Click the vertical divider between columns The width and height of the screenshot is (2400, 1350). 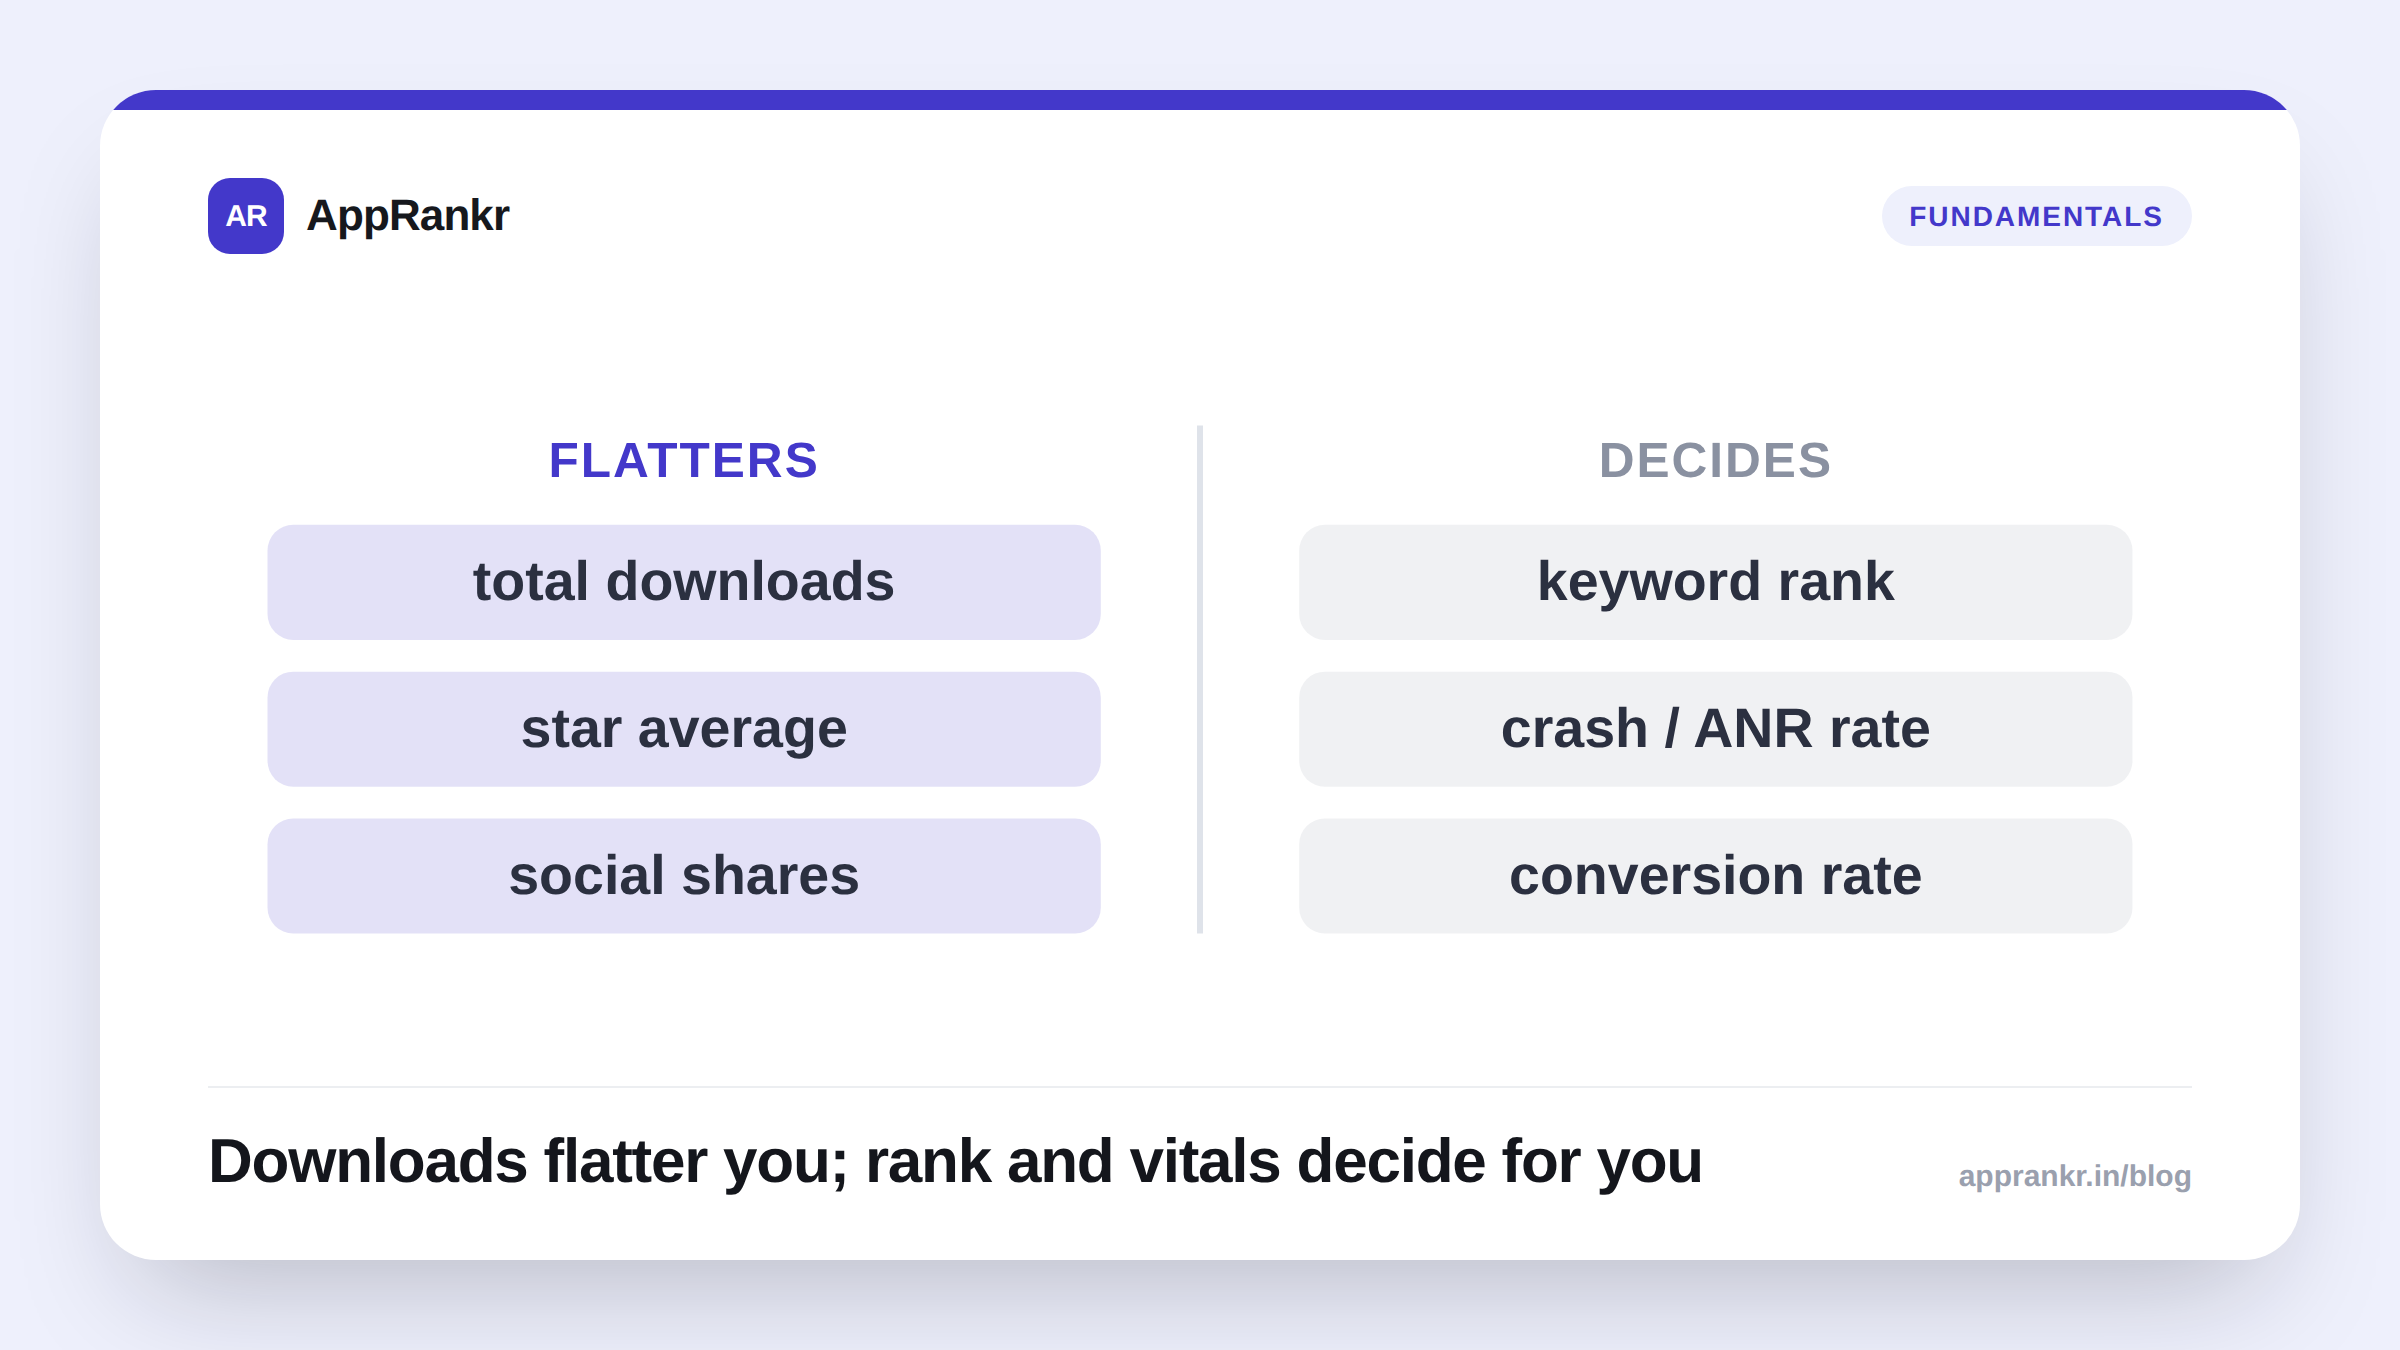(x=1200, y=679)
